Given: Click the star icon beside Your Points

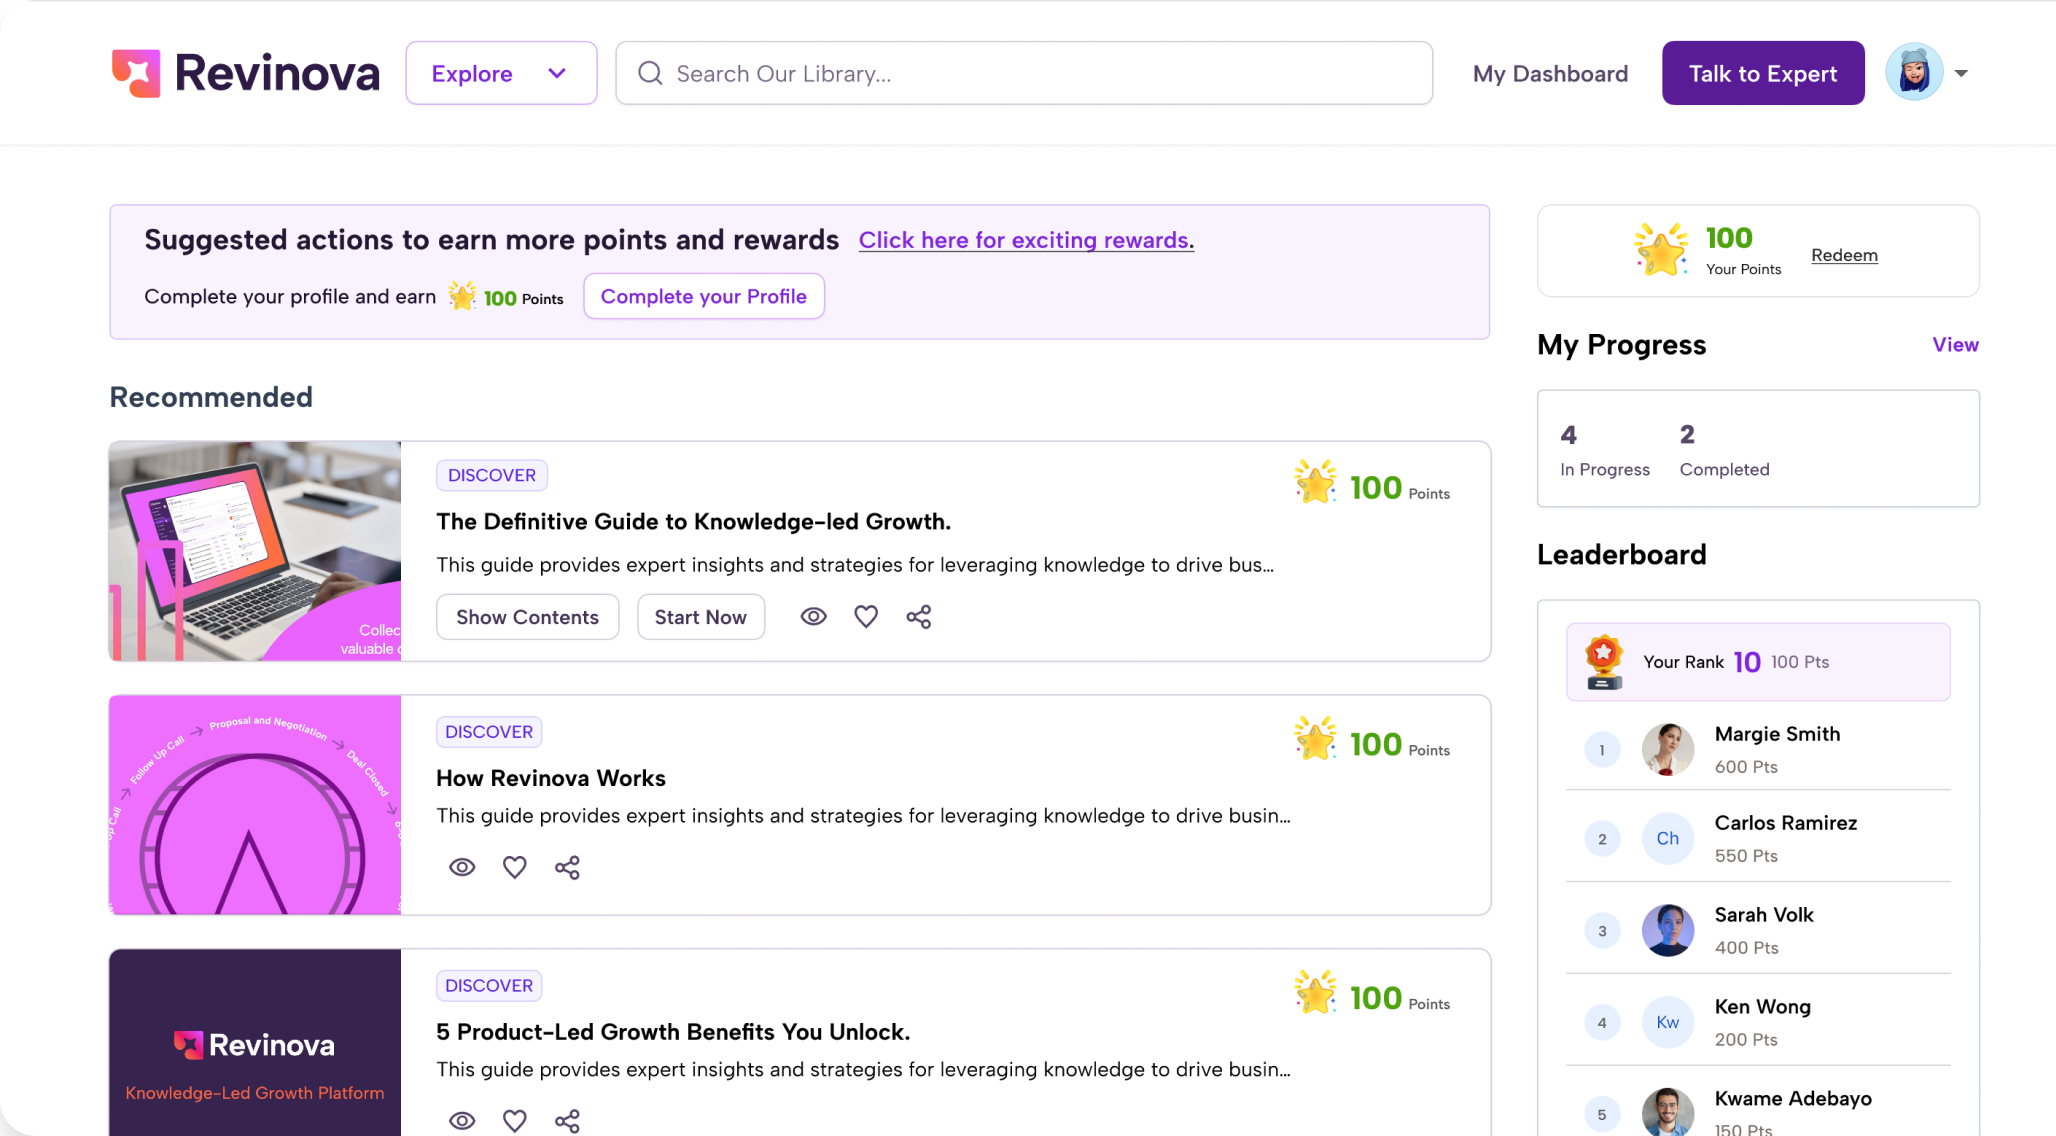Looking at the screenshot, I should click(x=1661, y=249).
